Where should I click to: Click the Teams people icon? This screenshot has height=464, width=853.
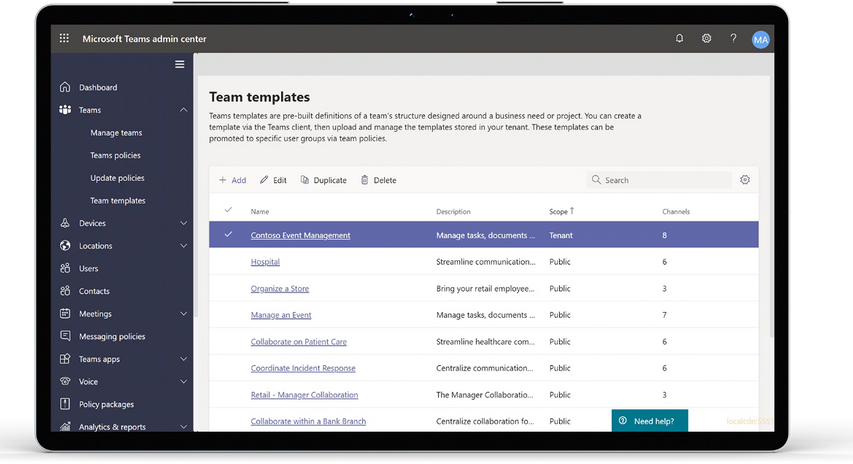(x=65, y=110)
